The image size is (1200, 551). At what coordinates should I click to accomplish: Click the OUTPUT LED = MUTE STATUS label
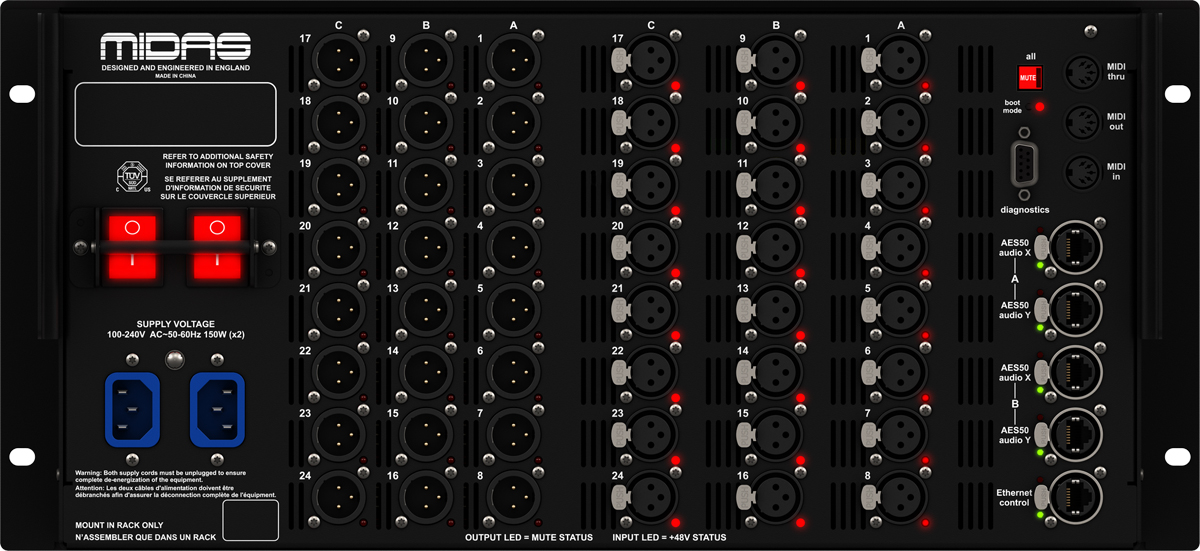(x=529, y=538)
